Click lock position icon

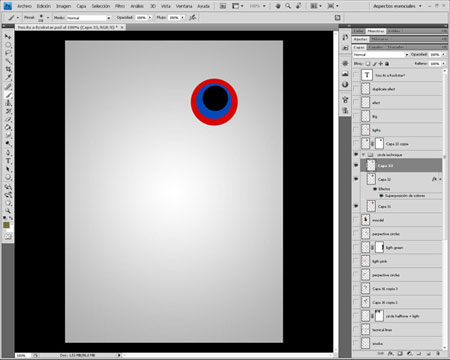point(381,63)
